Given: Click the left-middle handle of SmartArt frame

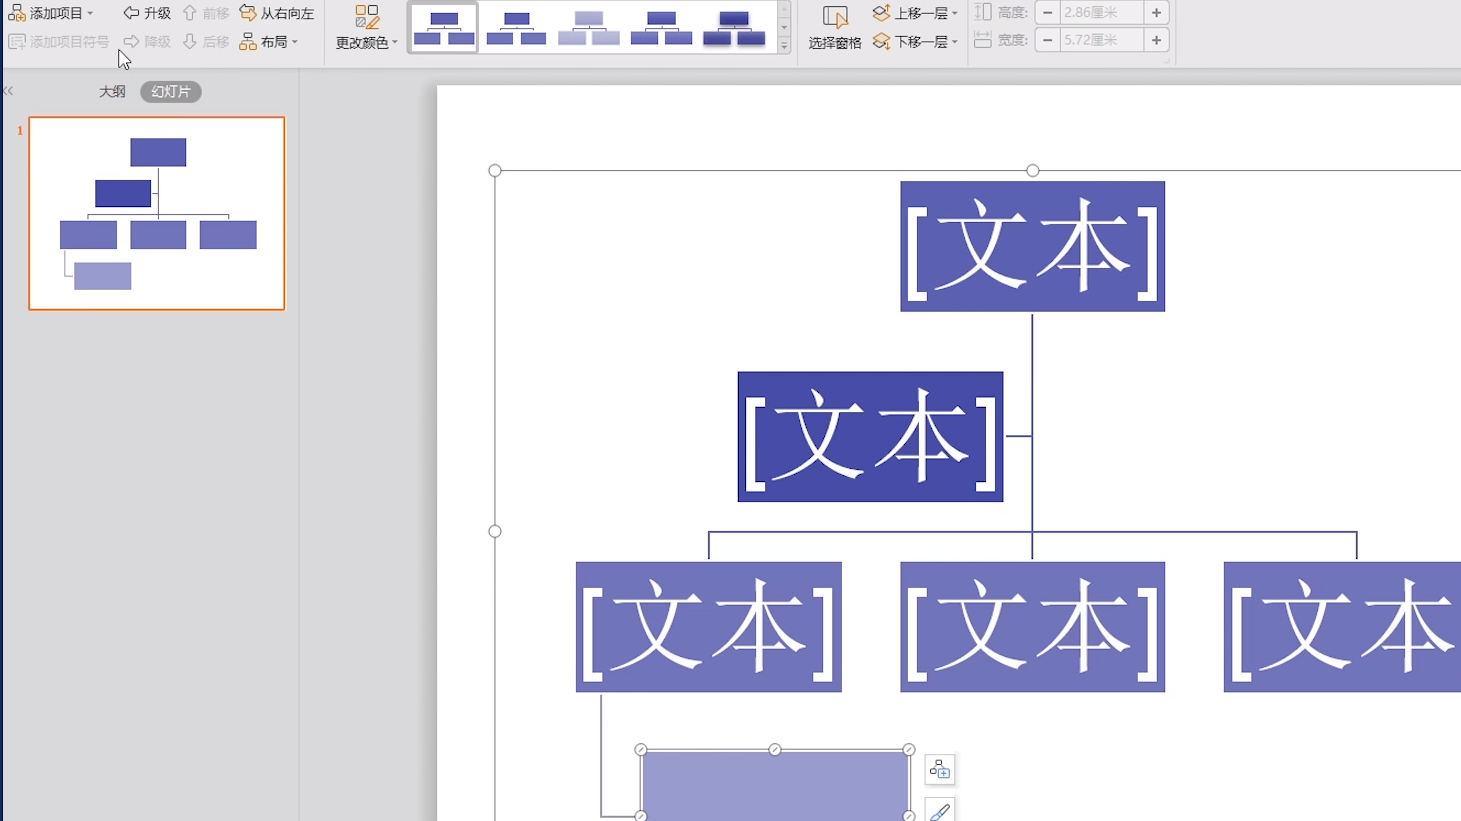Looking at the screenshot, I should click(495, 531).
